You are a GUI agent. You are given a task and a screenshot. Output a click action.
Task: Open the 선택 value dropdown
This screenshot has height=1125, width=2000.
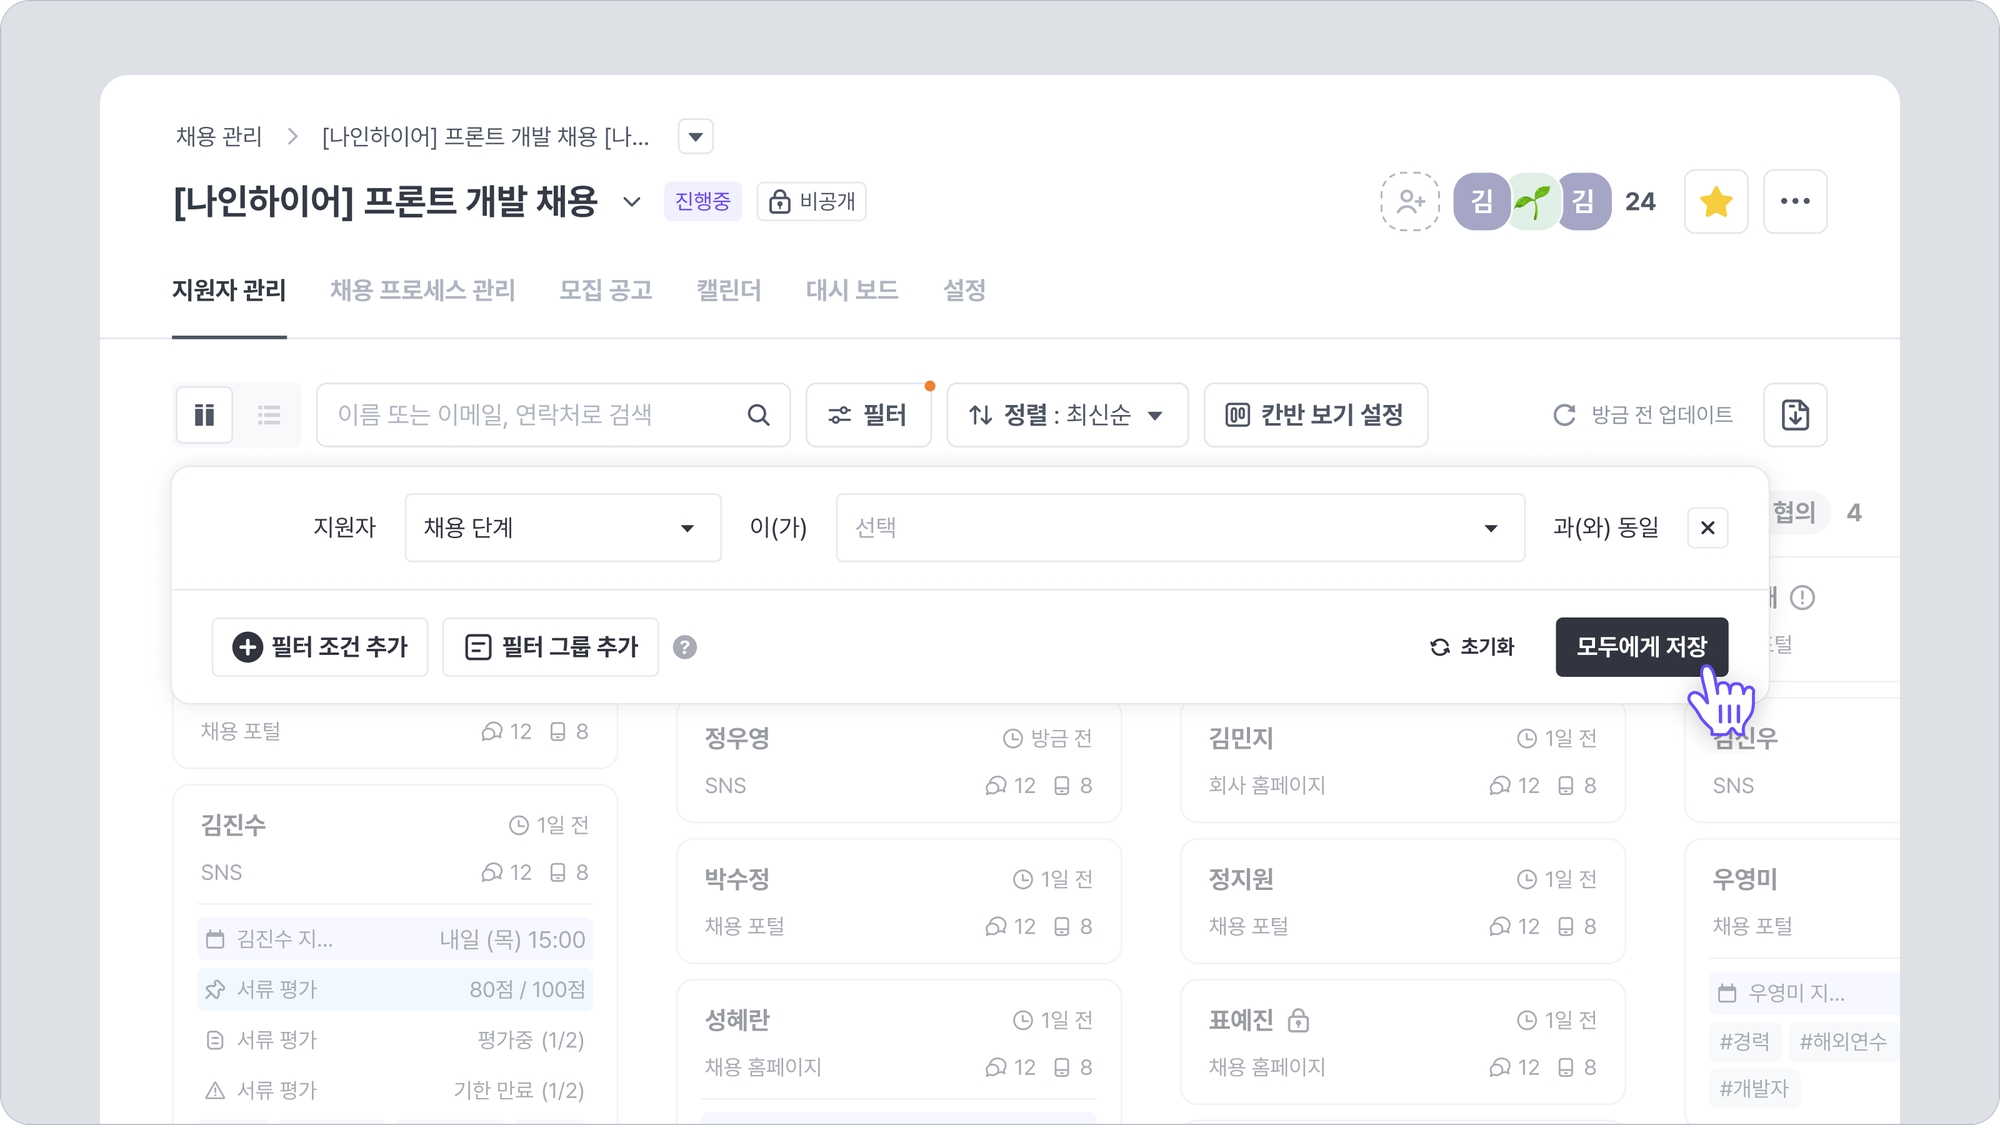click(x=1180, y=527)
